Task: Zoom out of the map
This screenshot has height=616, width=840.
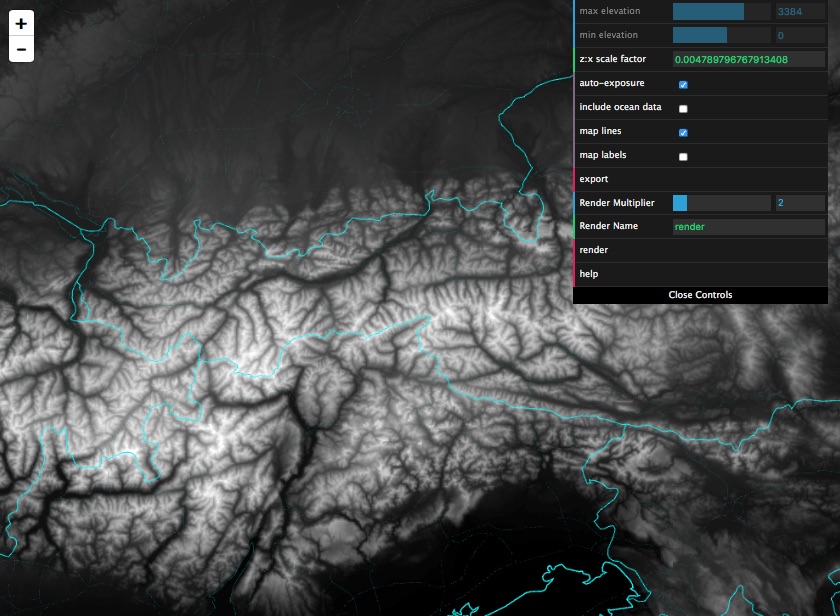Action: pyautogui.click(x=21, y=49)
